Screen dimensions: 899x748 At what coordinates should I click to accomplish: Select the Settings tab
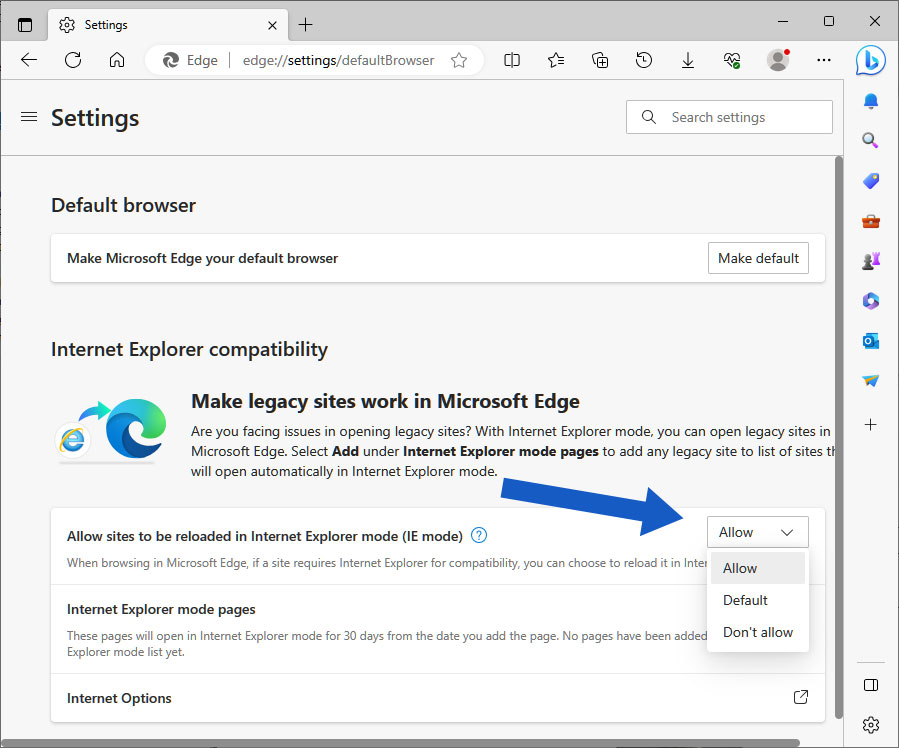pyautogui.click(x=168, y=25)
